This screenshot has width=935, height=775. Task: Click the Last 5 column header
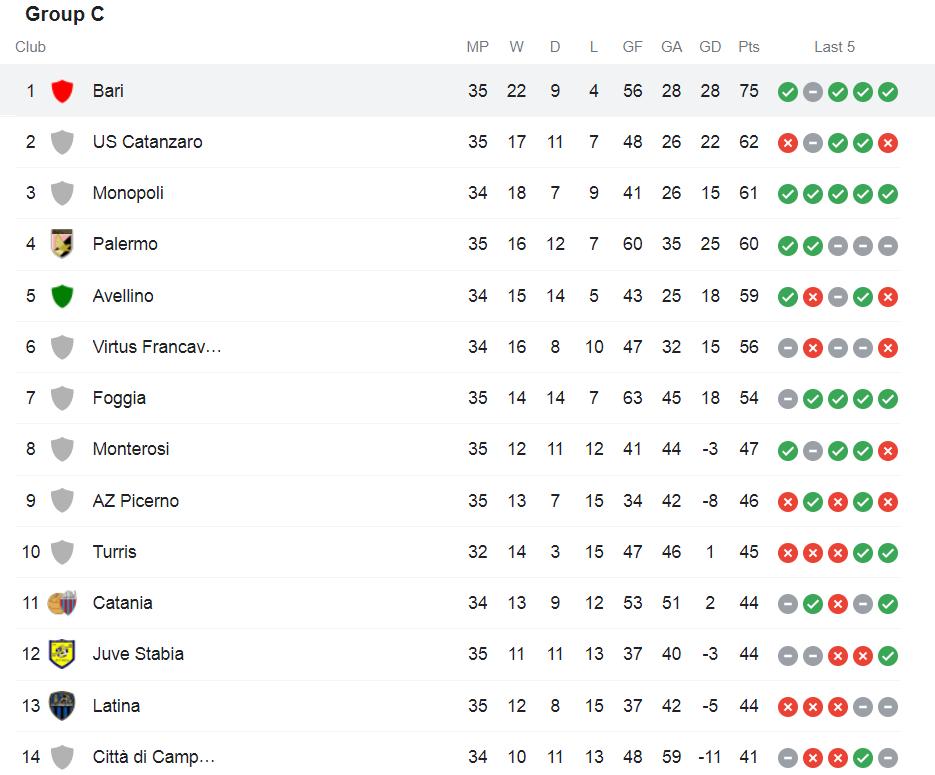tap(834, 47)
